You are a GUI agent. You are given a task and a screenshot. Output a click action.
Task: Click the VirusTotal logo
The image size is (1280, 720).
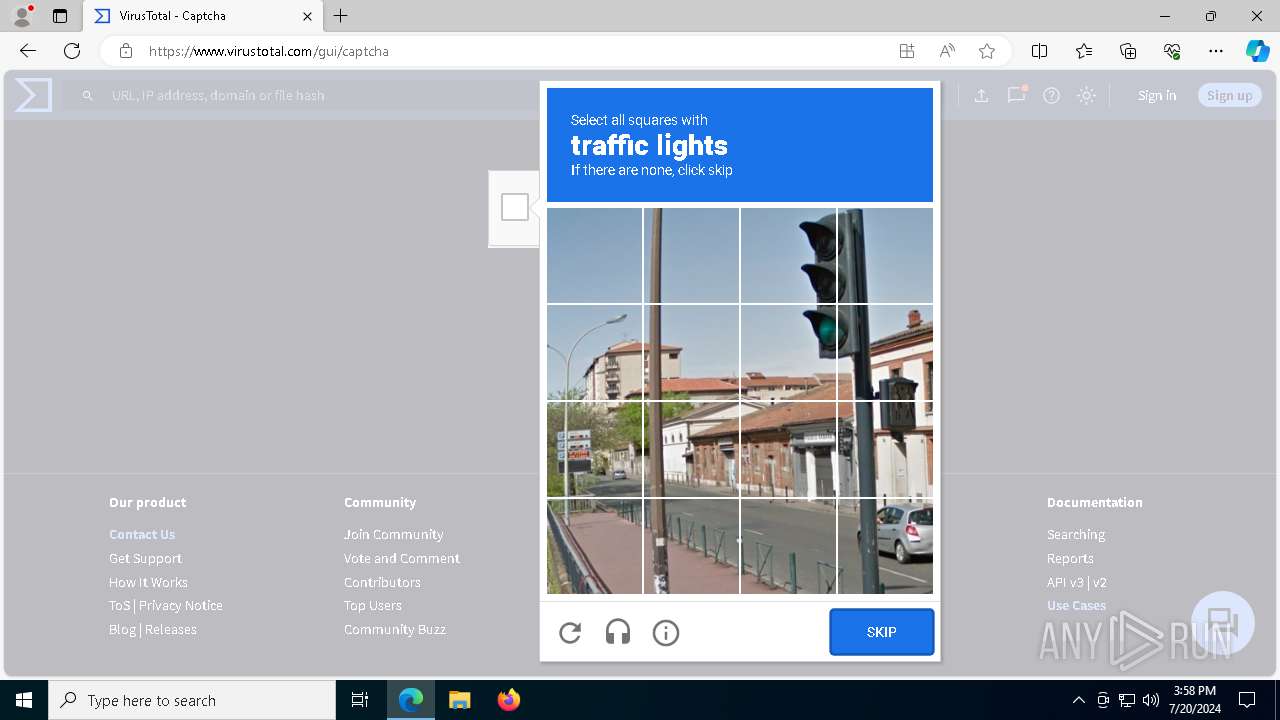point(33,95)
